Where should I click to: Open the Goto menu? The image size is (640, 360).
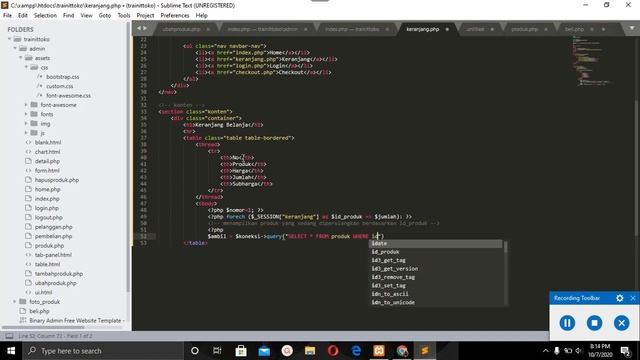pos(105,16)
